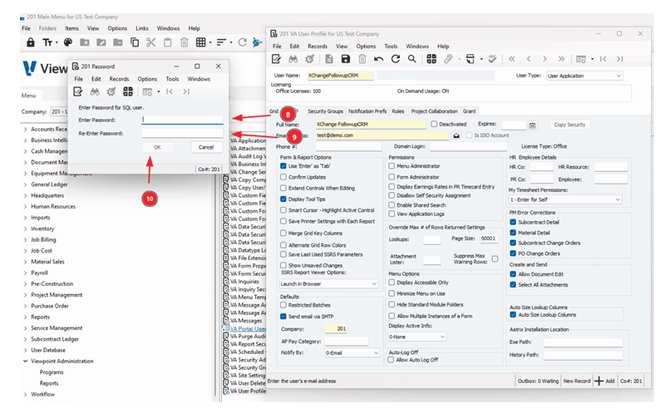670x413 pixels.
Task: Toggle the Display Tool Tips checkbox
Action: (283, 199)
